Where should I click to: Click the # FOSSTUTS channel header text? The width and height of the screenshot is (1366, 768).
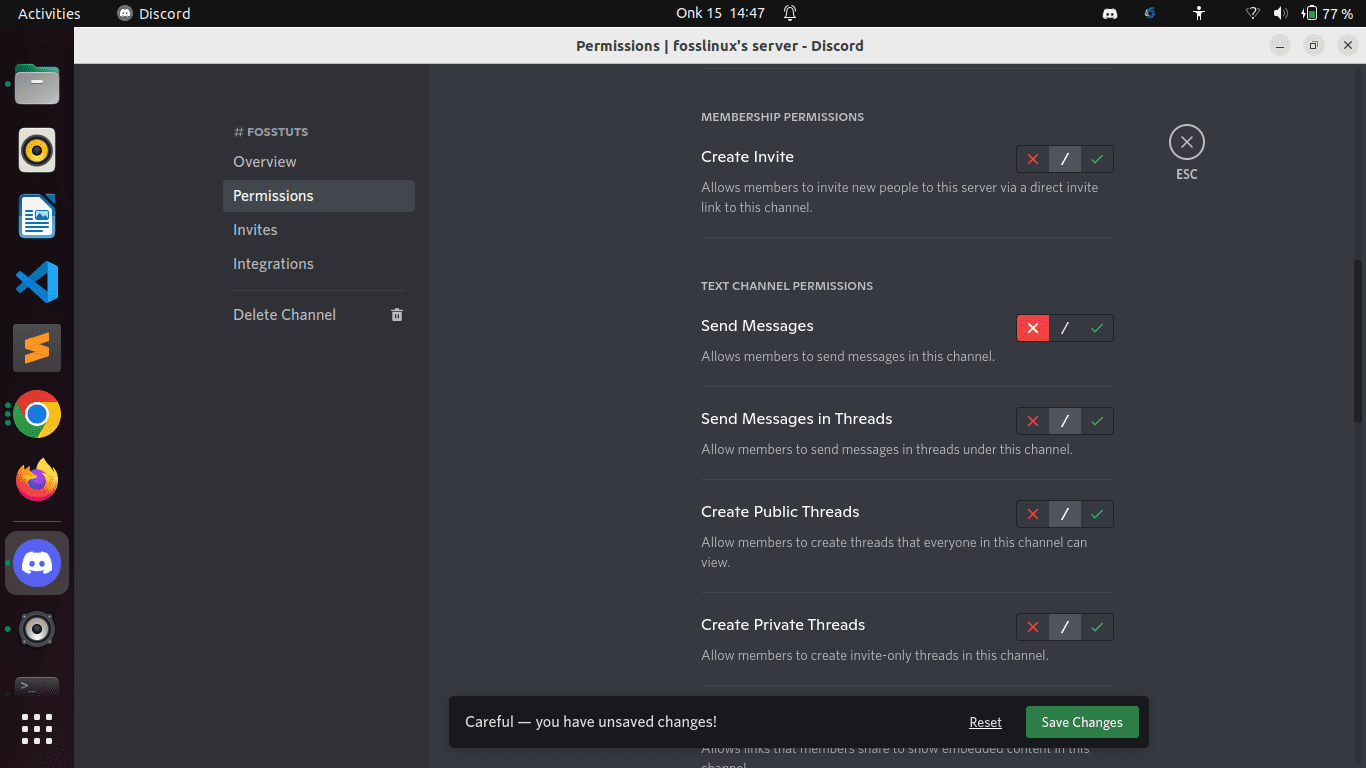(271, 132)
